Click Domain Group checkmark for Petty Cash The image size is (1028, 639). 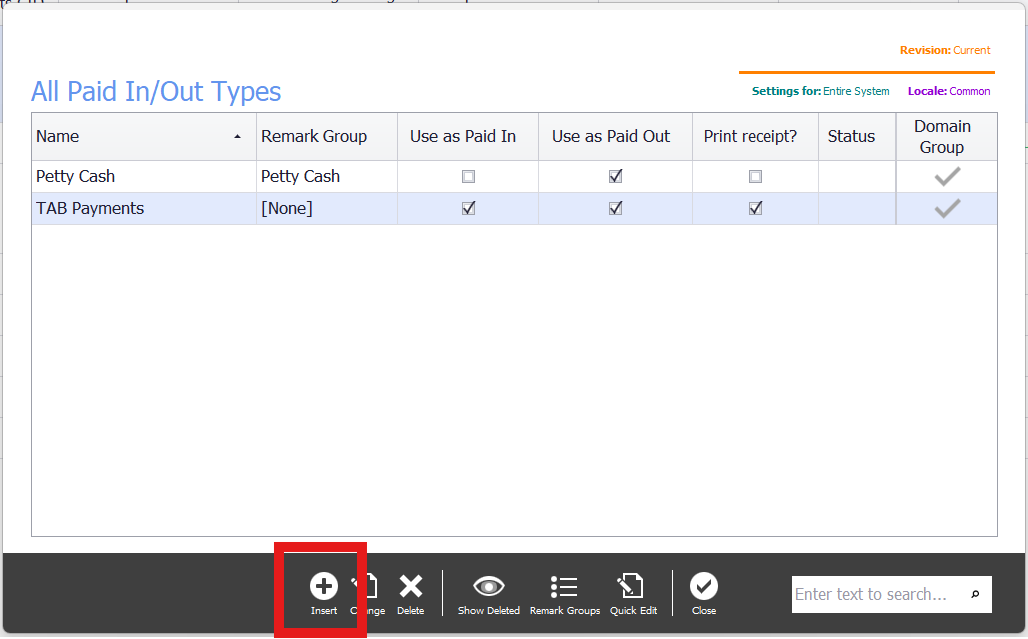point(947,176)
